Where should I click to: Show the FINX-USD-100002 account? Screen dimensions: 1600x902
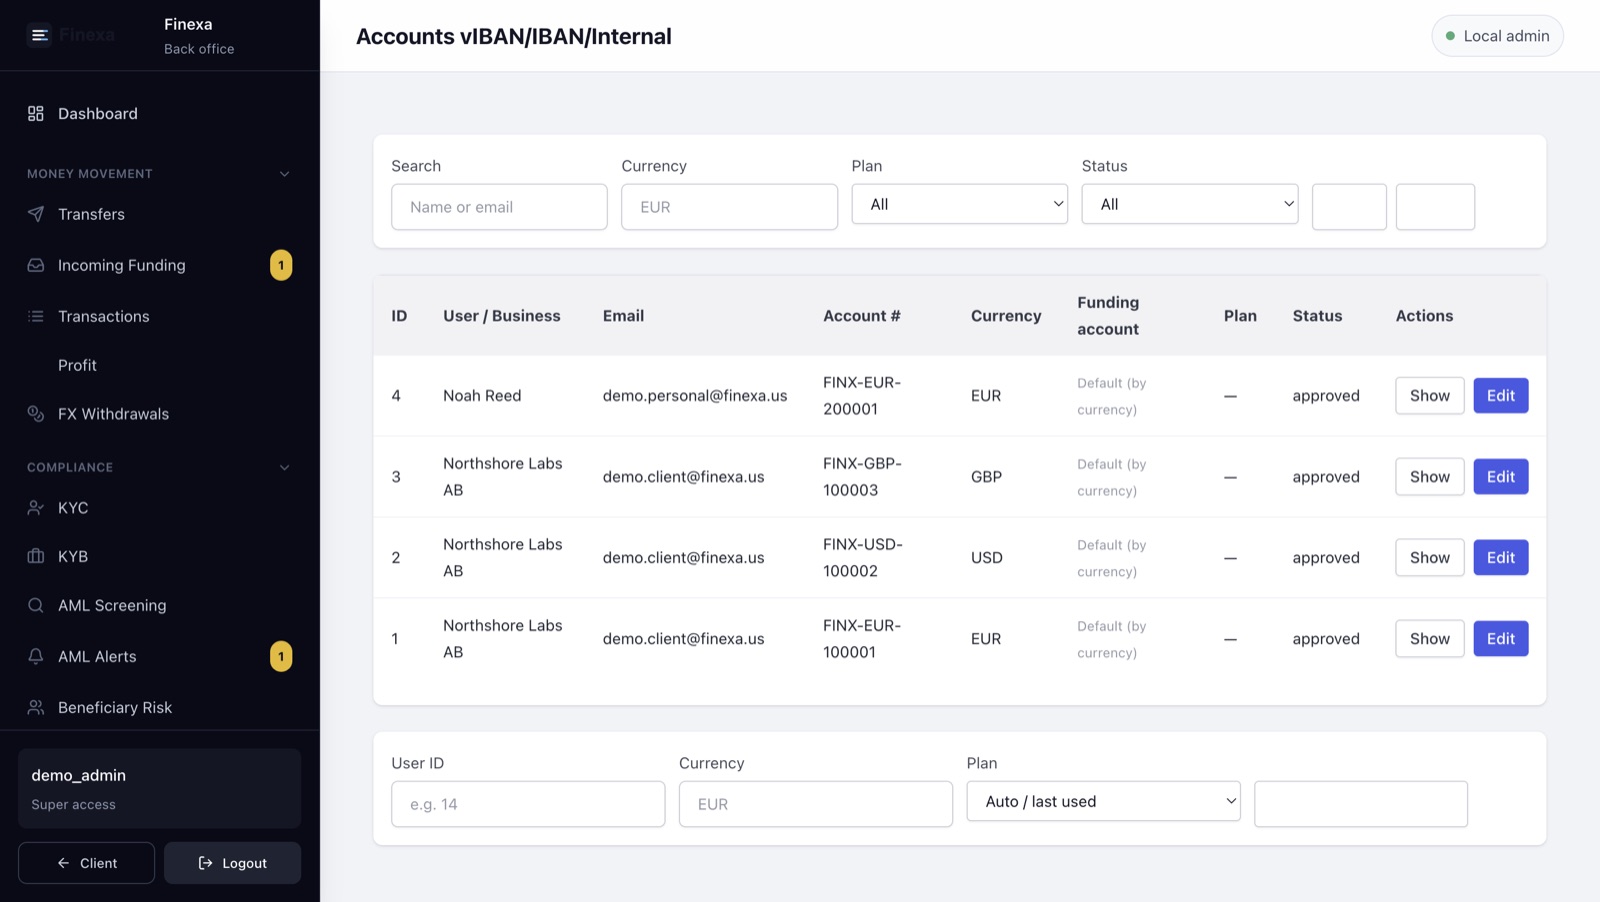tap(1430, 558)
